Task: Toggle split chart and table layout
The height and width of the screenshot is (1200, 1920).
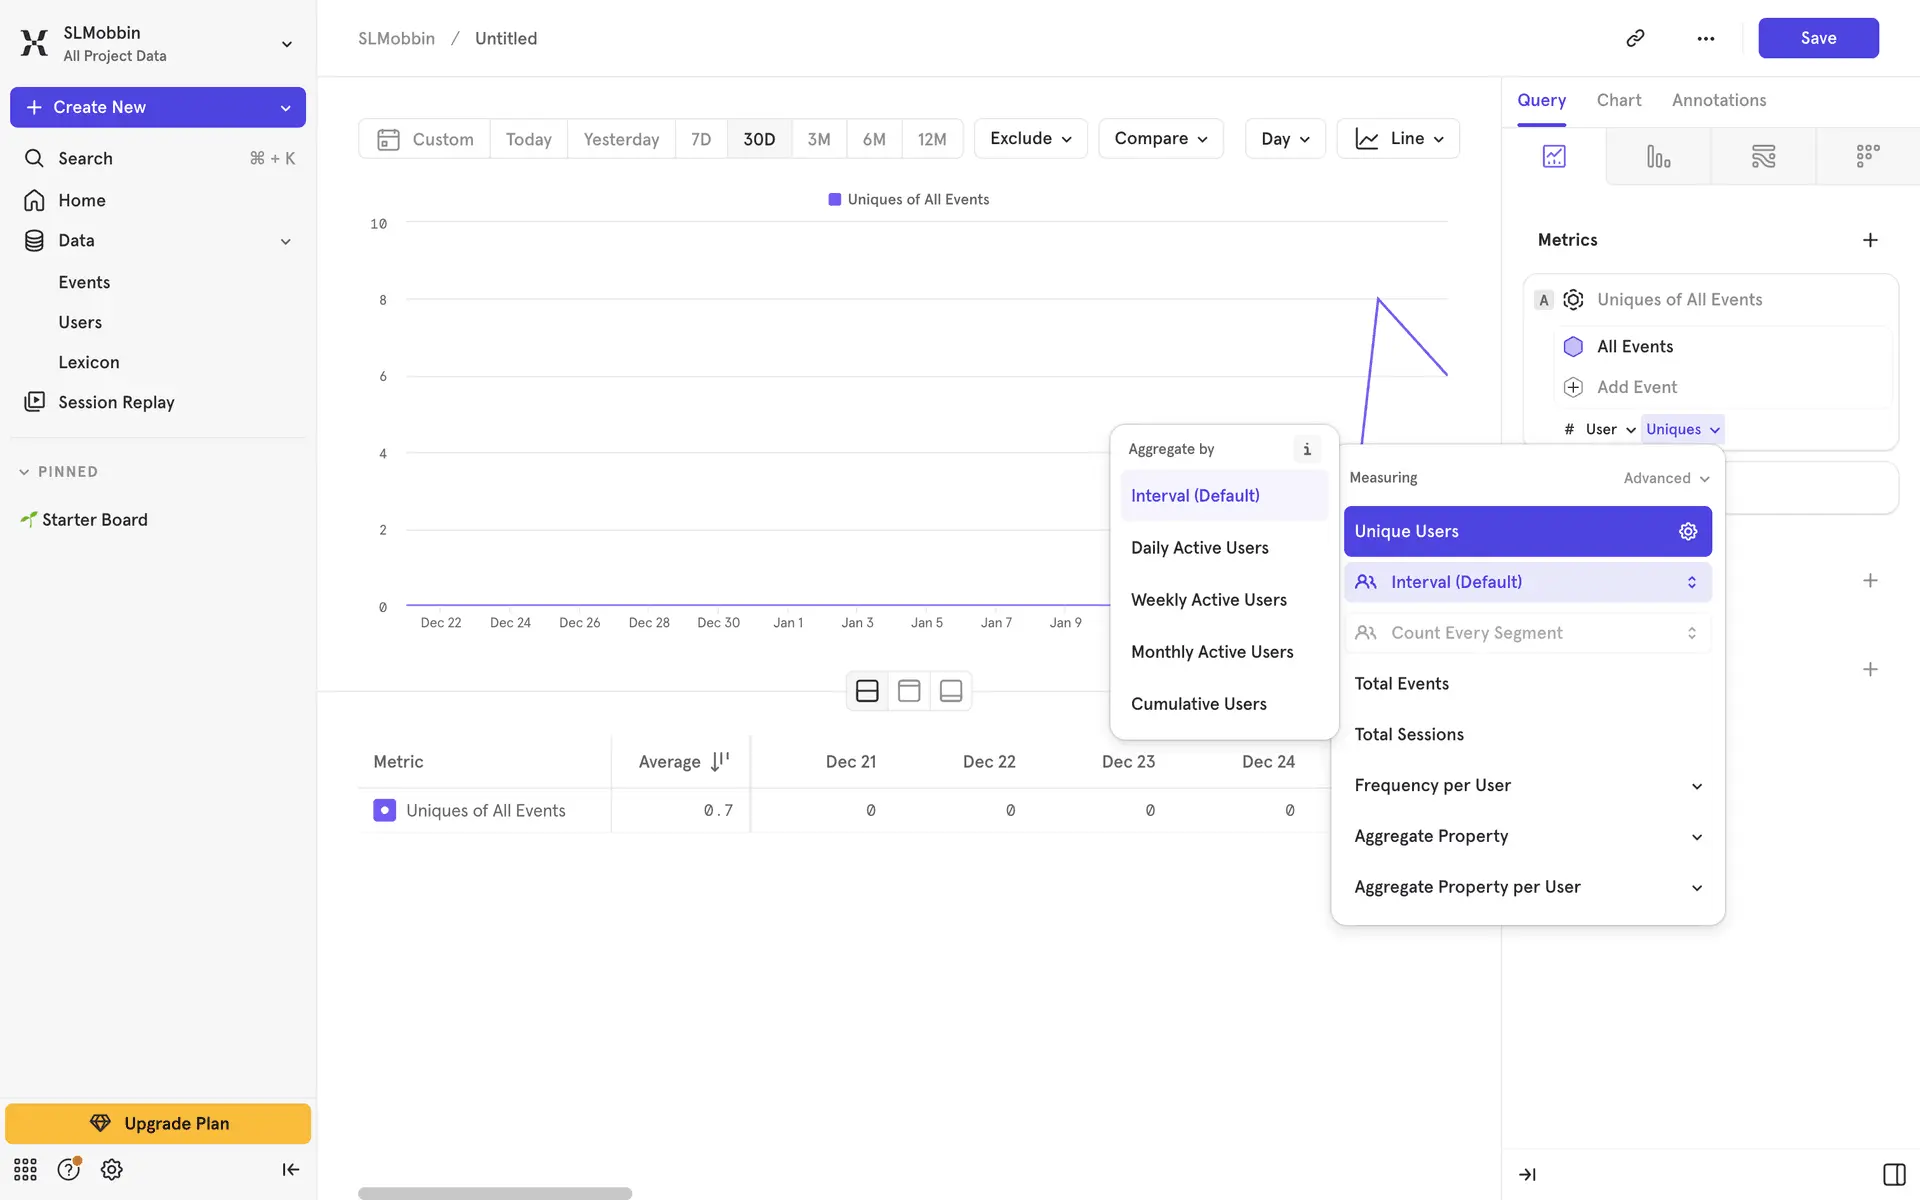Action: [867, 691]
